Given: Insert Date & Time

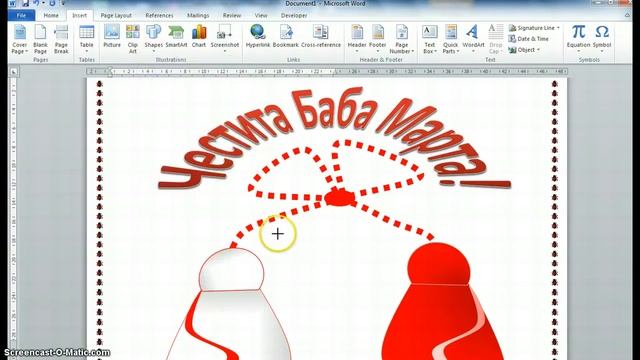Looking at the screenshot, I should (x=529, y=39).
